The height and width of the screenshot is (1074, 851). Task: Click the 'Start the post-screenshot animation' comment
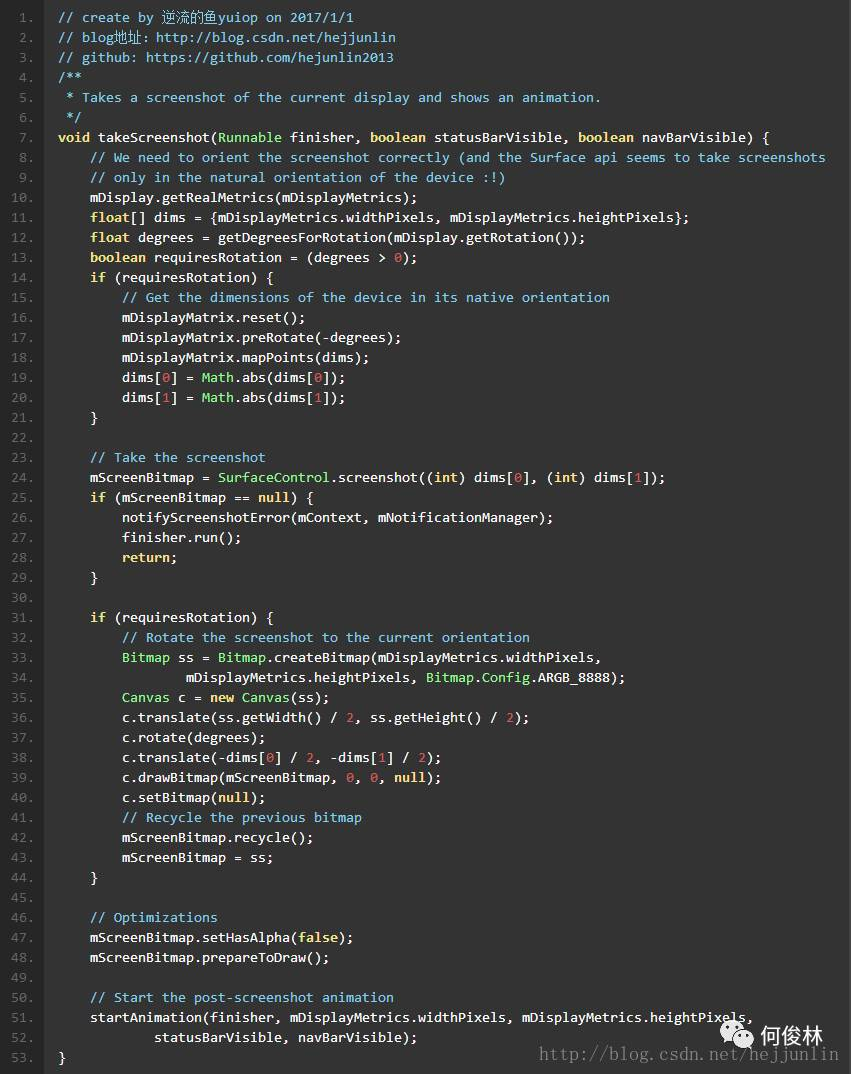click(x=241, y=998)
